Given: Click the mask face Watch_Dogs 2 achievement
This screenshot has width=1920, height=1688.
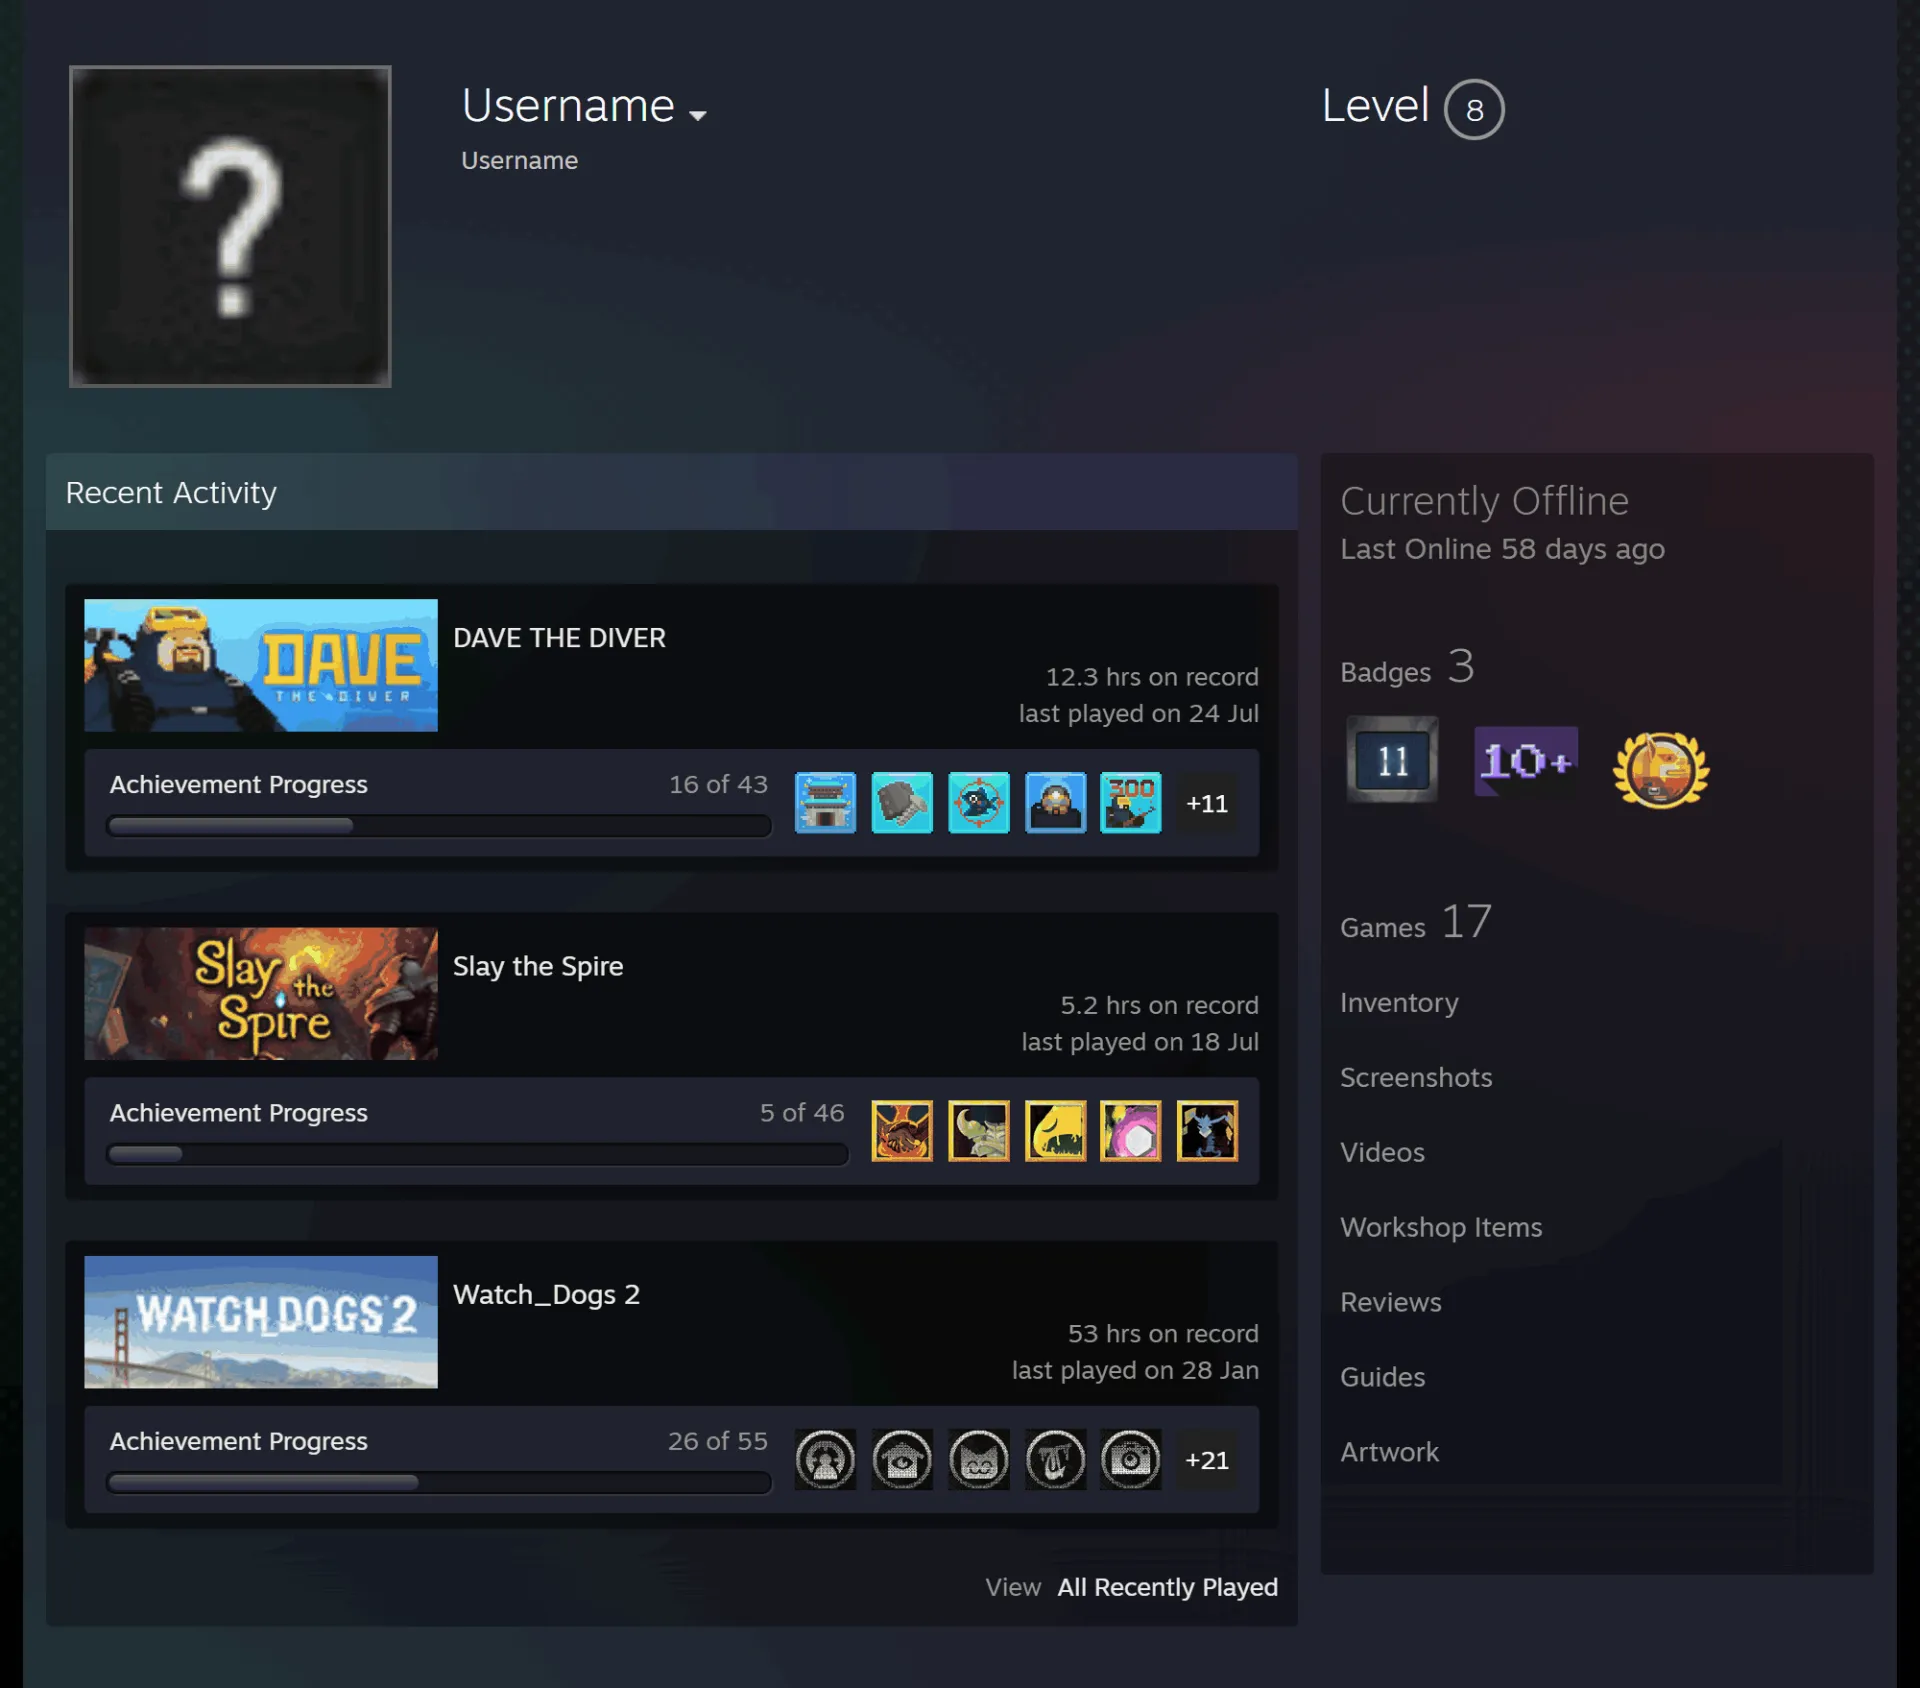Looking at the screenshot, I should [978, 1459].
